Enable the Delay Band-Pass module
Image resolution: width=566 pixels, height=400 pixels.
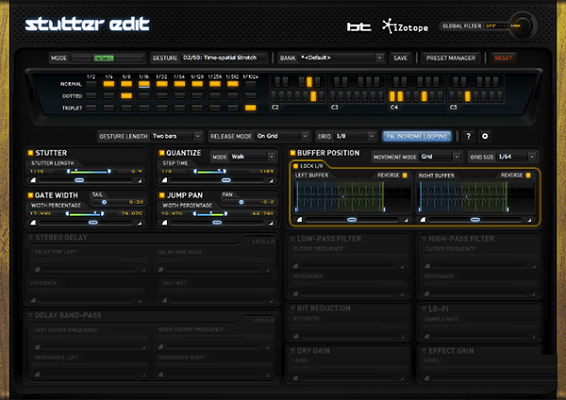31,315
